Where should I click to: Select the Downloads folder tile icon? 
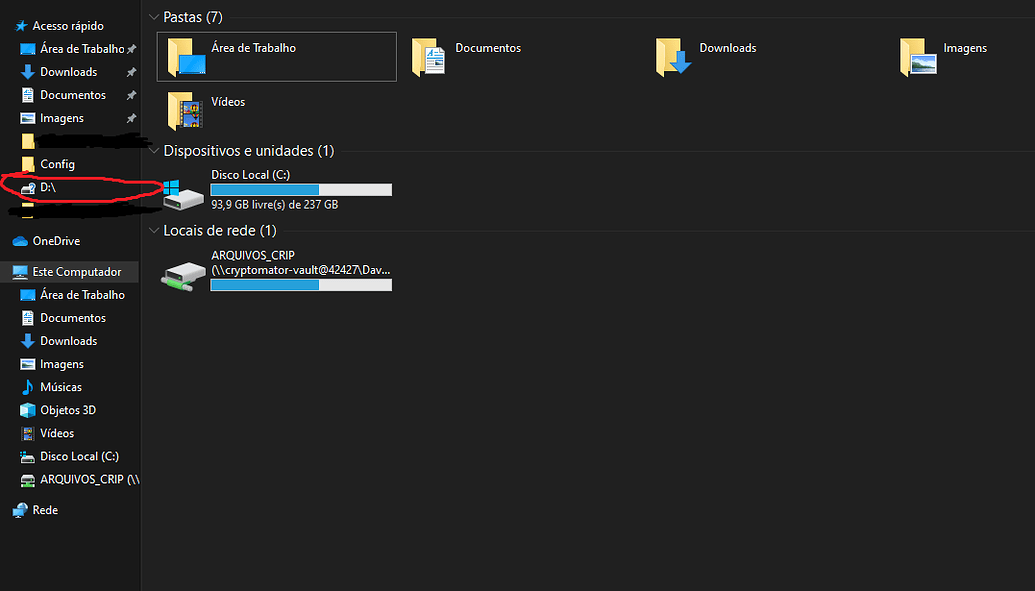click(x=673, y=57)
